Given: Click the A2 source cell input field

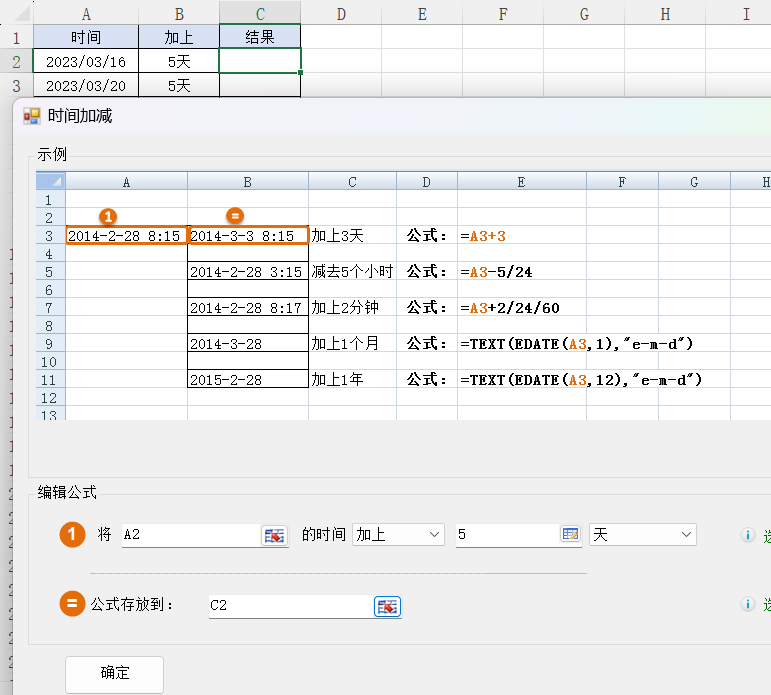Looking at the screenshot, I should [x=189, y=535].
